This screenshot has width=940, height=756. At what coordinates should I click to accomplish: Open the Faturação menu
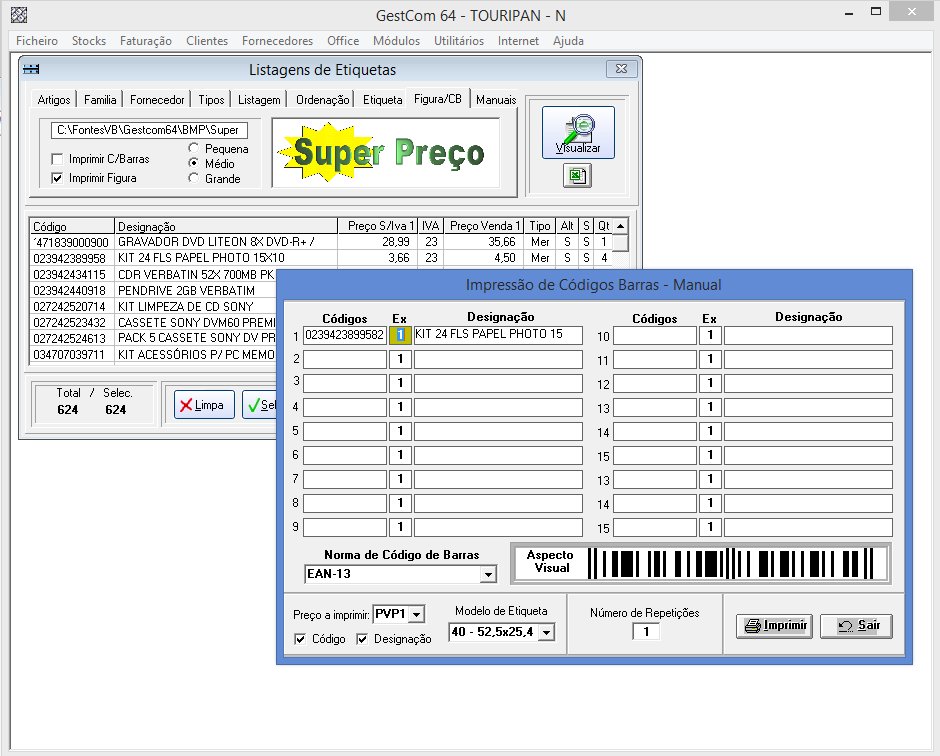pyautogui.click(x=145, y=41)
